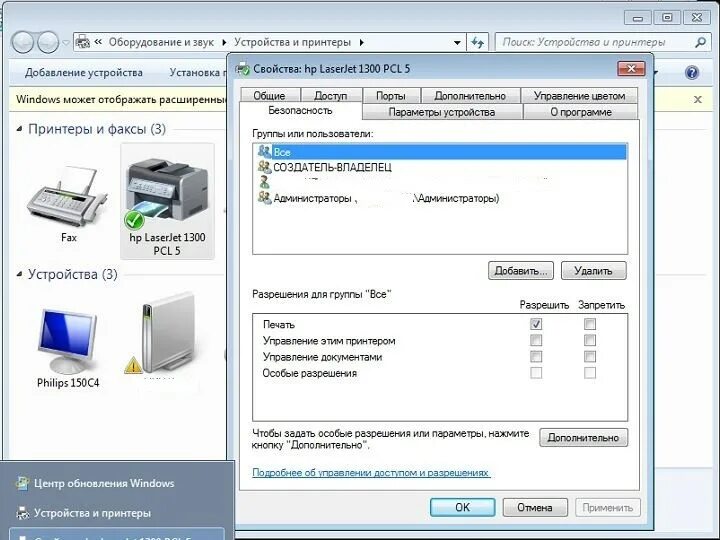Open Центр обновления Windows from the menu

[104, 483]
